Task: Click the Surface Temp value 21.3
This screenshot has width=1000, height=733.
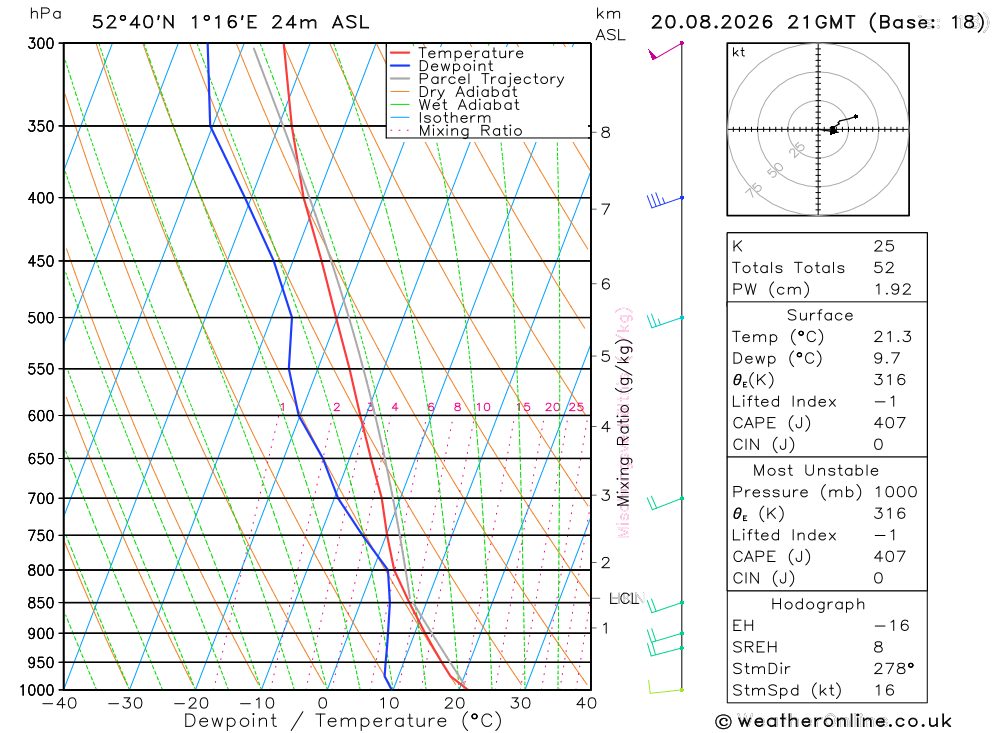Action: (x=893, y=337)
